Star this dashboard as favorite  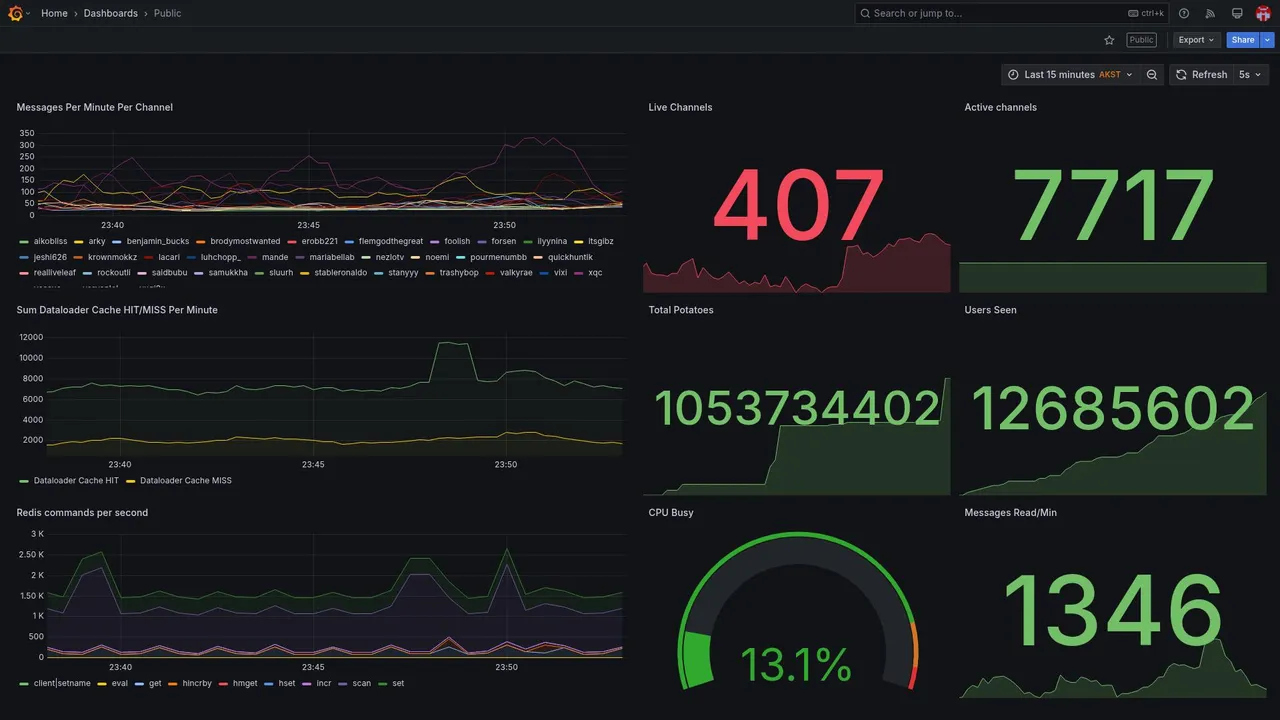(x=1109, y=40)
